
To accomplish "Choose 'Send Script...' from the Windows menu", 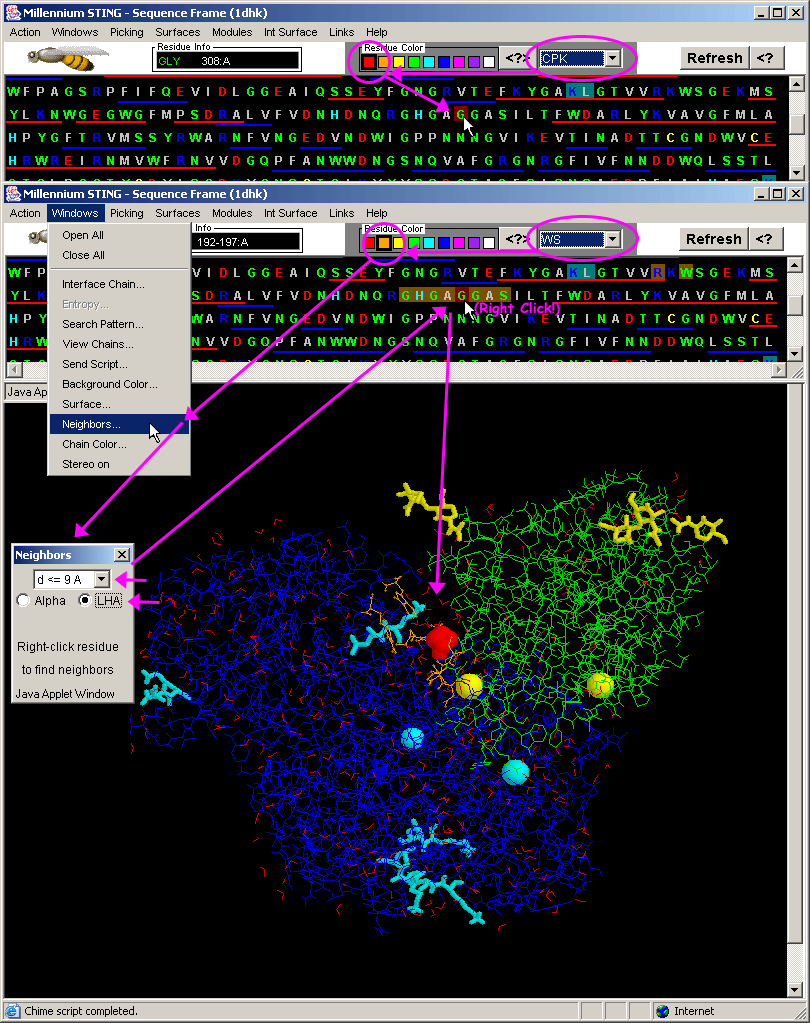I will pos(119,364).
